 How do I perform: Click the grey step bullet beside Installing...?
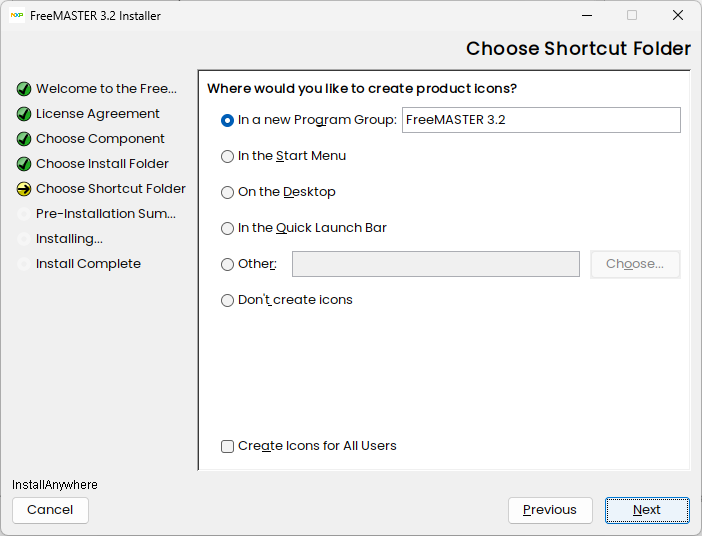pyautogui.click(x=24, y=239)
